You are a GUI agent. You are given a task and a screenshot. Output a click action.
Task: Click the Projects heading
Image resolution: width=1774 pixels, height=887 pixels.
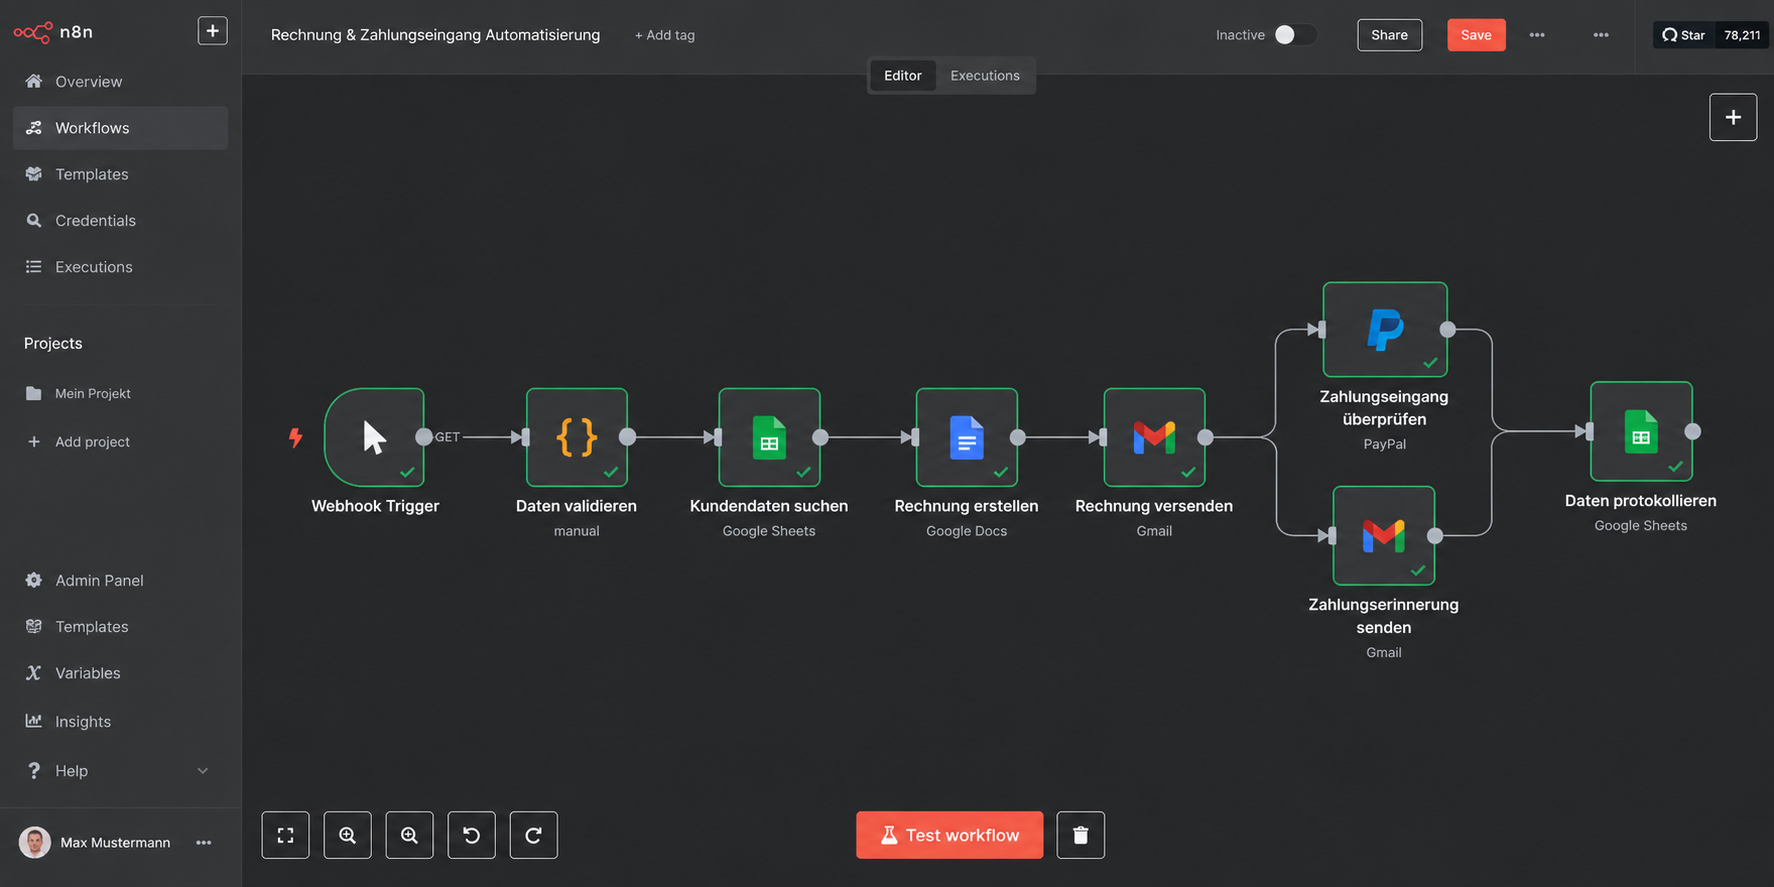pyautogui.click(x=53, y=344)
